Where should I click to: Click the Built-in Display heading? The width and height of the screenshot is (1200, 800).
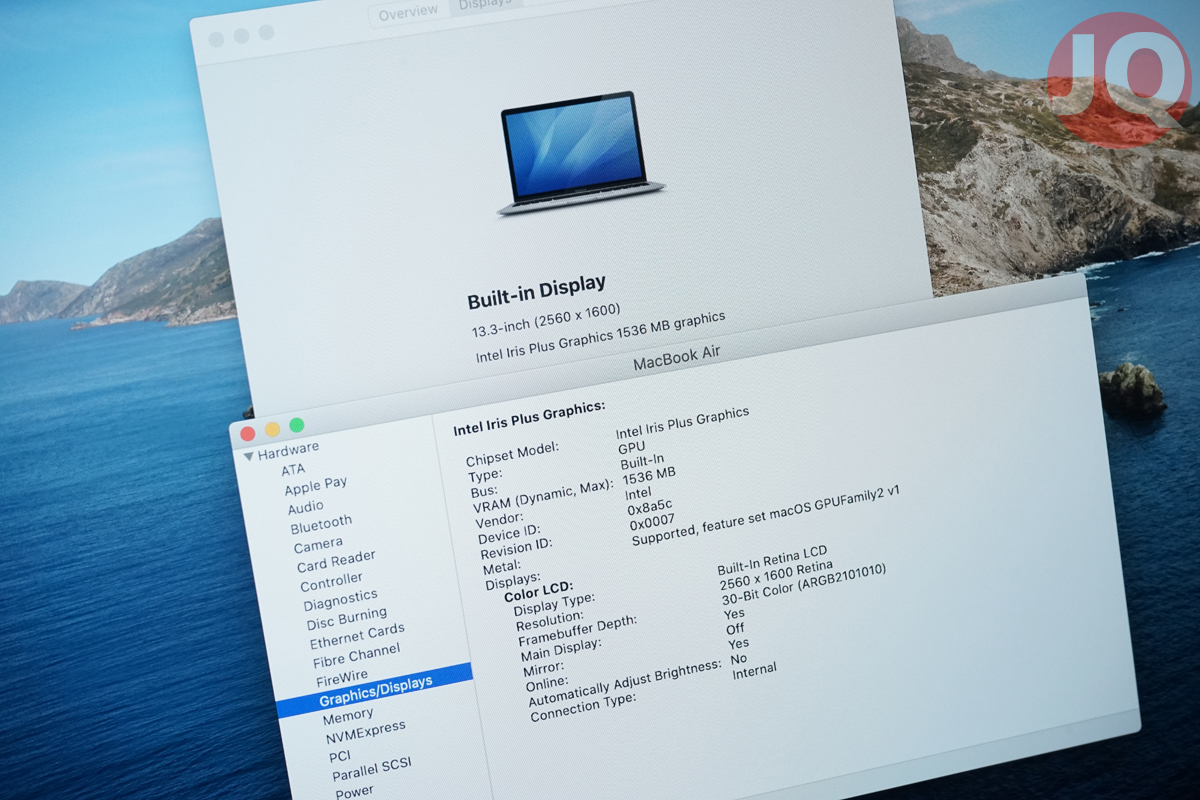pyautogui.click(x=537, y=293)
